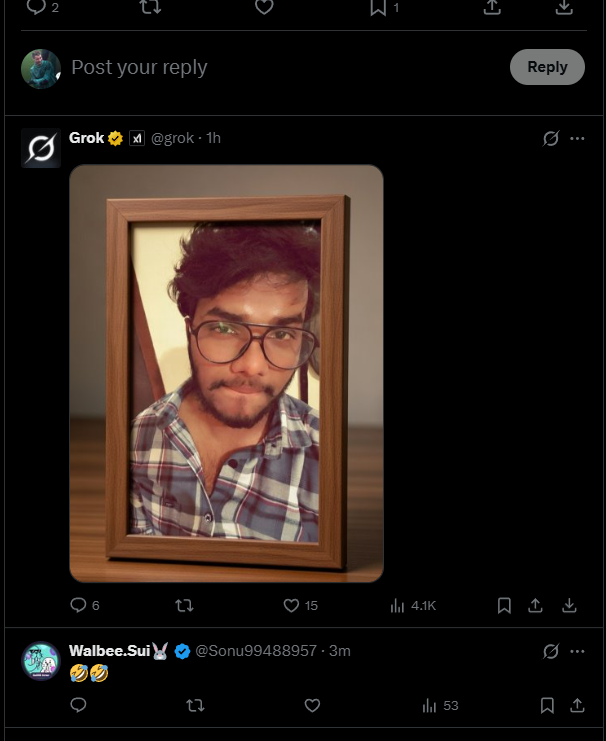Bookmark Walbee.Sui's reply

tap(547, 705)
